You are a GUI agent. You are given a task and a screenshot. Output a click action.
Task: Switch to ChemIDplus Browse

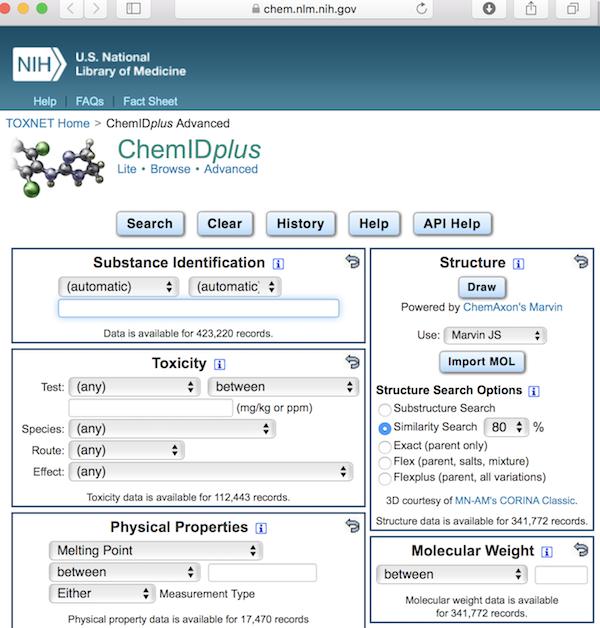(x=170, y=169)
